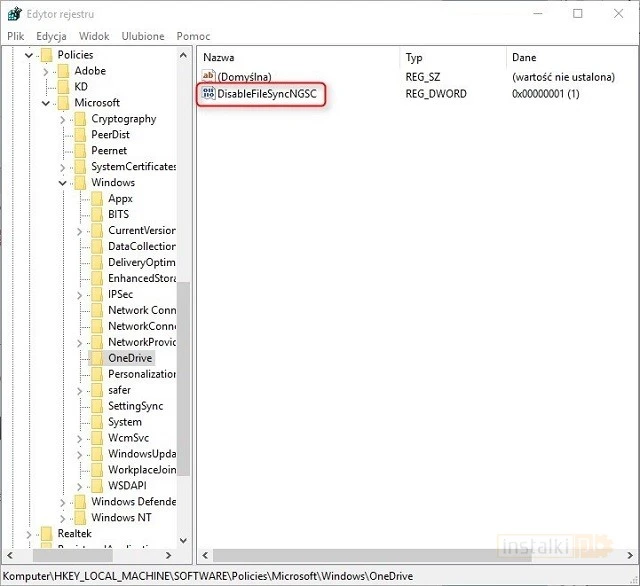This screenshot has width=640, height=586.
Task: Click the Windows Defender folder icon
Action: click(80, 502)
